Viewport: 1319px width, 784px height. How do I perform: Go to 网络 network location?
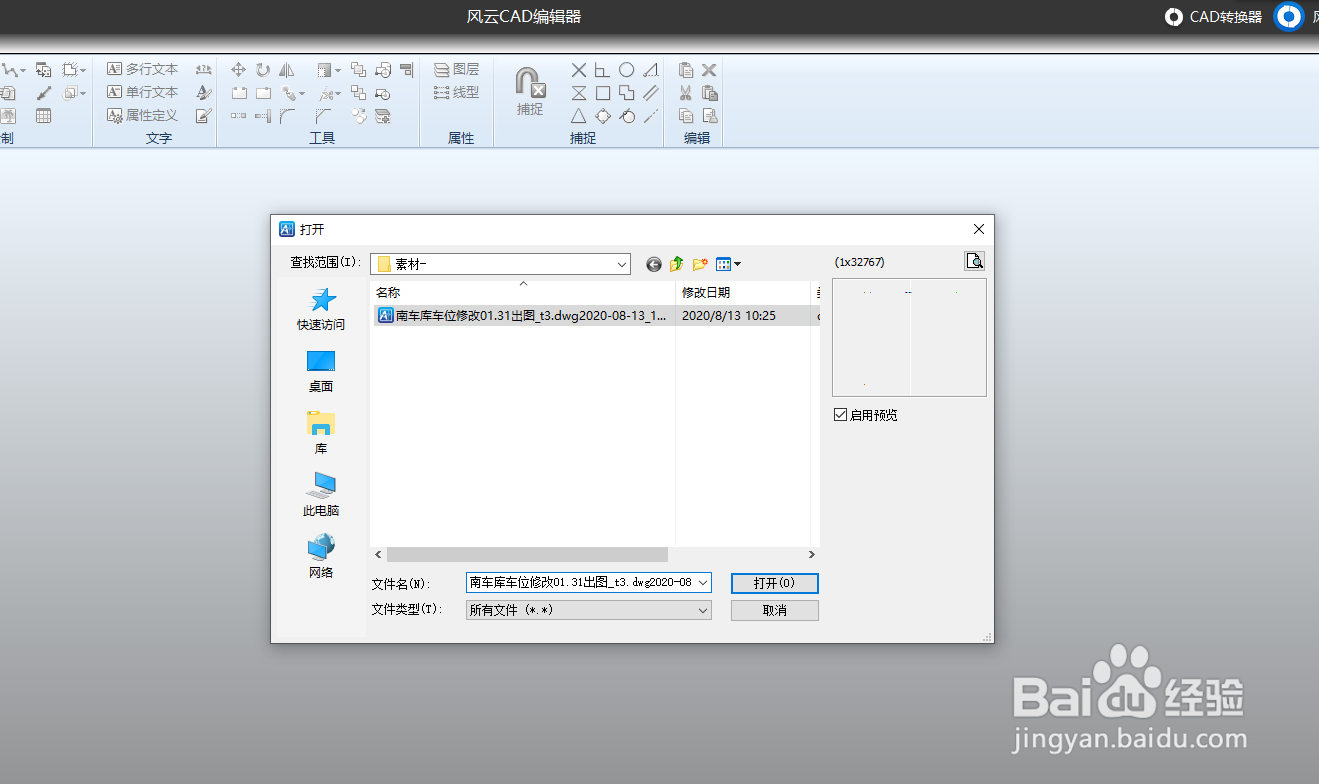pos(321,557)
